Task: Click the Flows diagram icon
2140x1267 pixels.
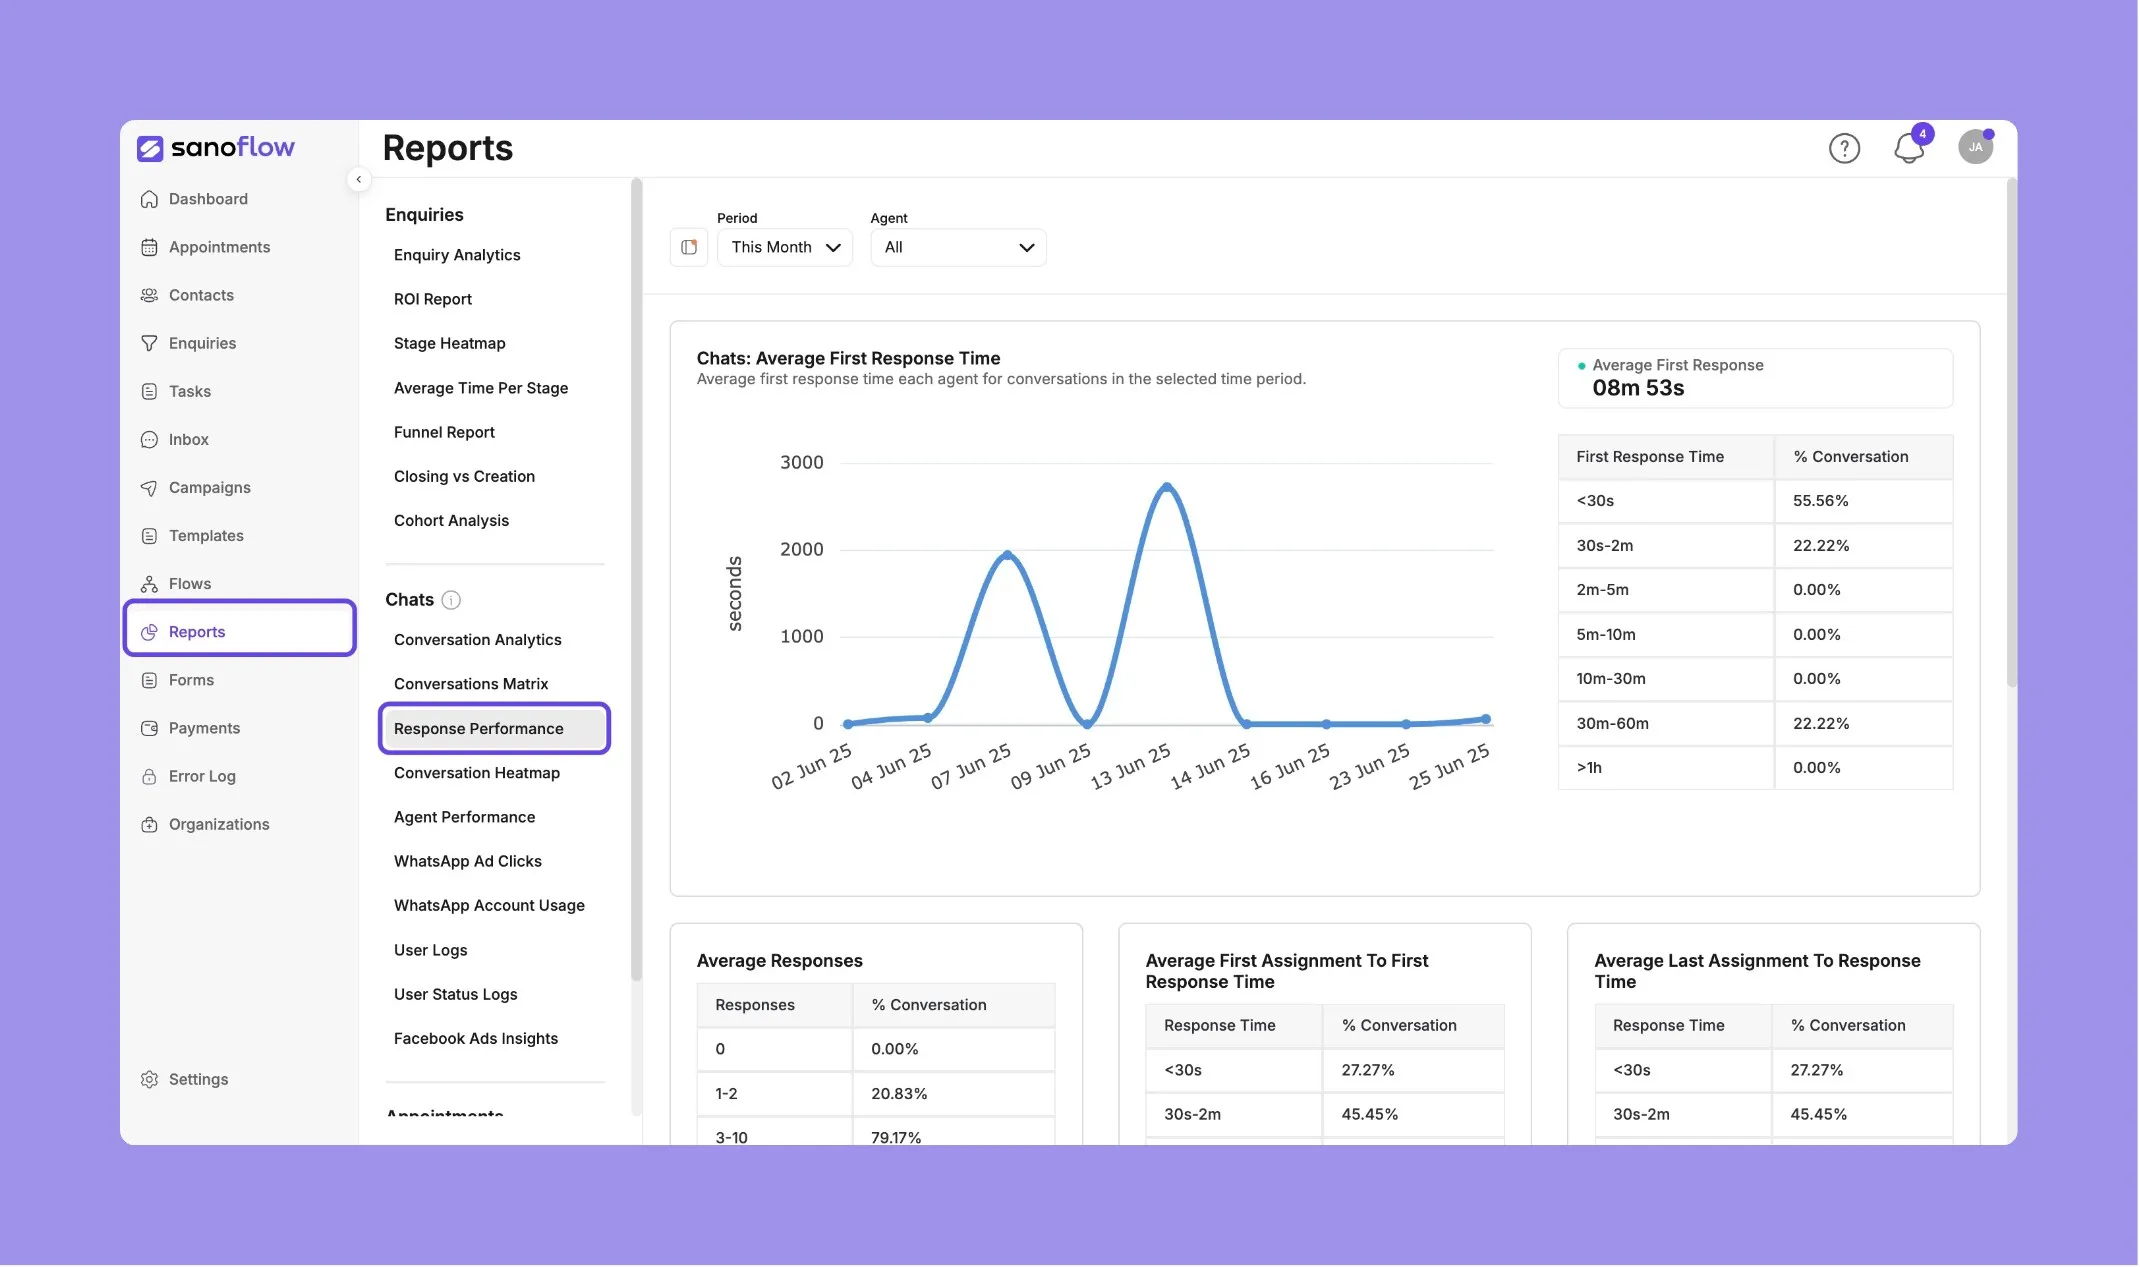Action: tap(149, 584)
